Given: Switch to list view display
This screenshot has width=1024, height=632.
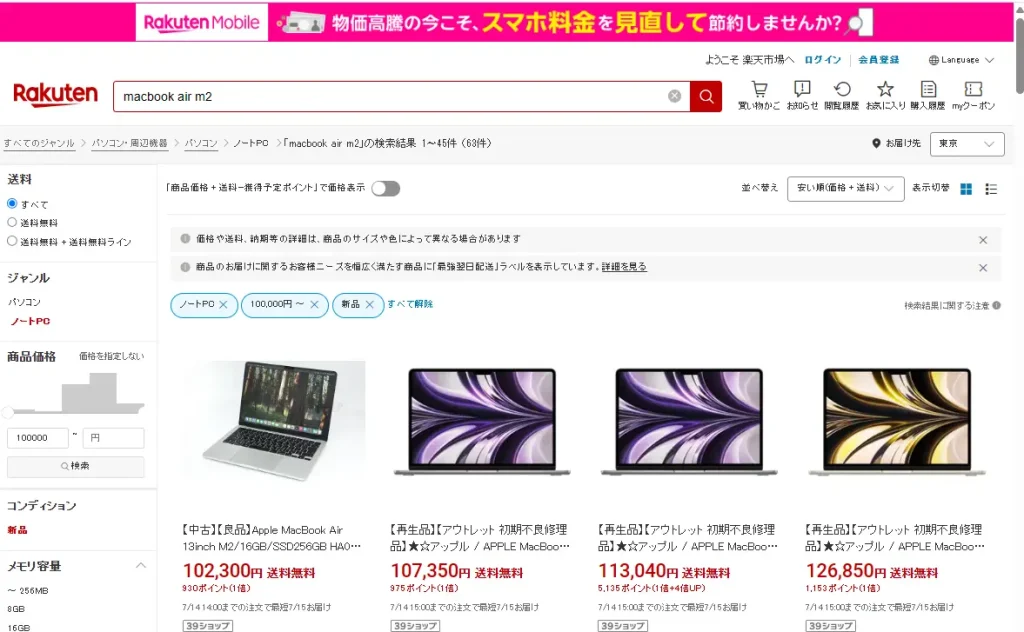Looking at the screenshot, I should point(991,189).
